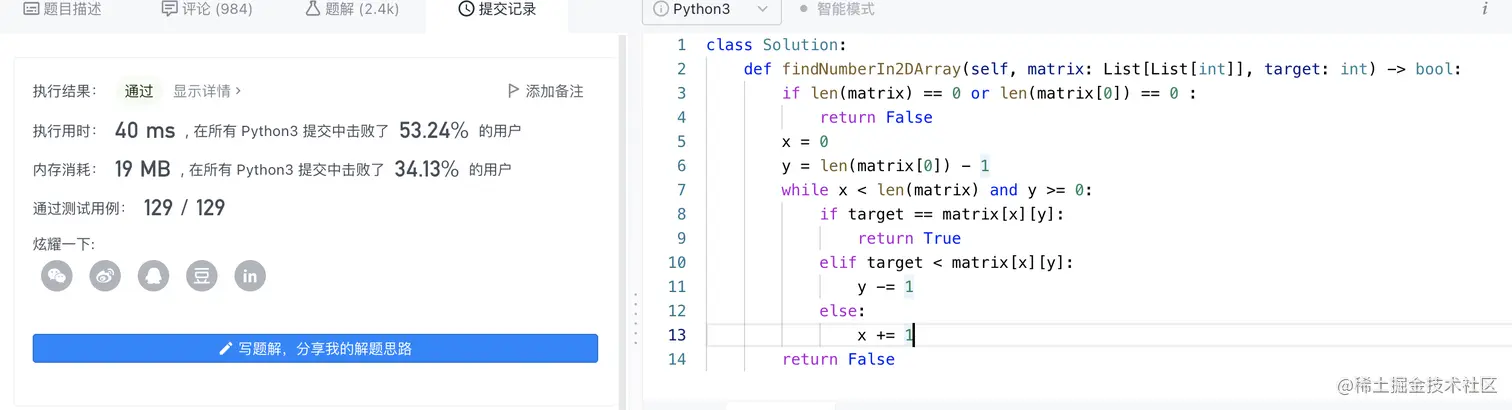Open the Python3 language dropdown
The width and height of the screenshot is (1512, 410).
coord(711,9)
